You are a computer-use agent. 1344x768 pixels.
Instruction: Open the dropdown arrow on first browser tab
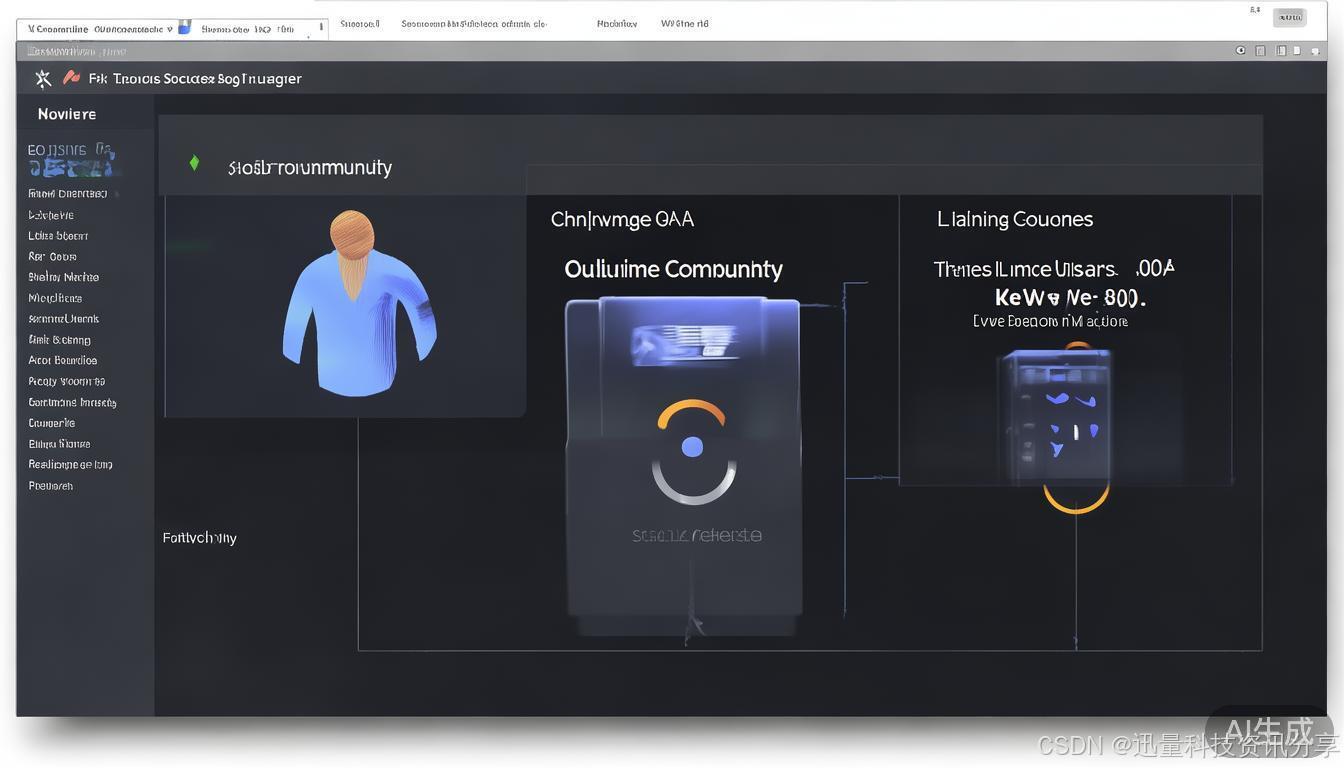[x=170, y=29]
